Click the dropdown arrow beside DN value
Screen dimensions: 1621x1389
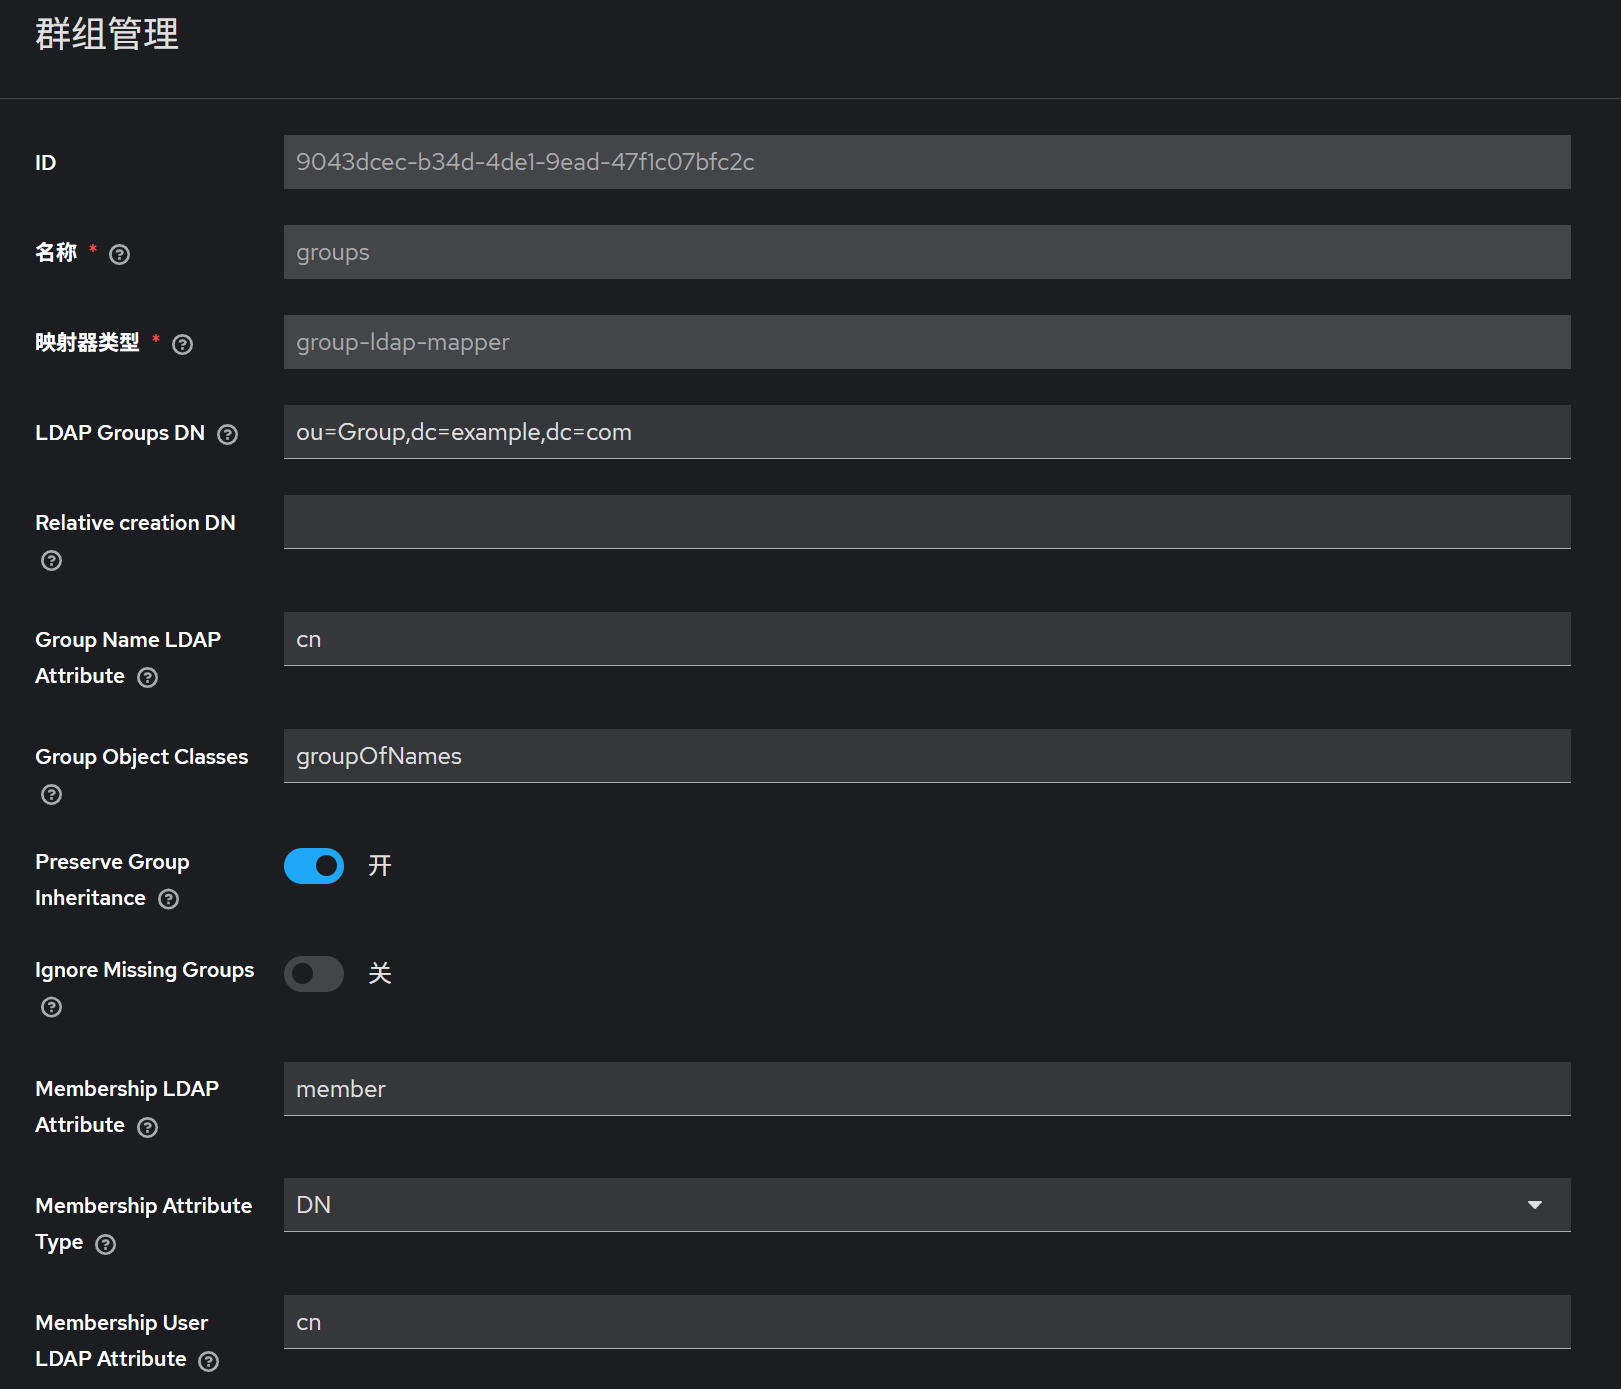pos(1534,1205)
